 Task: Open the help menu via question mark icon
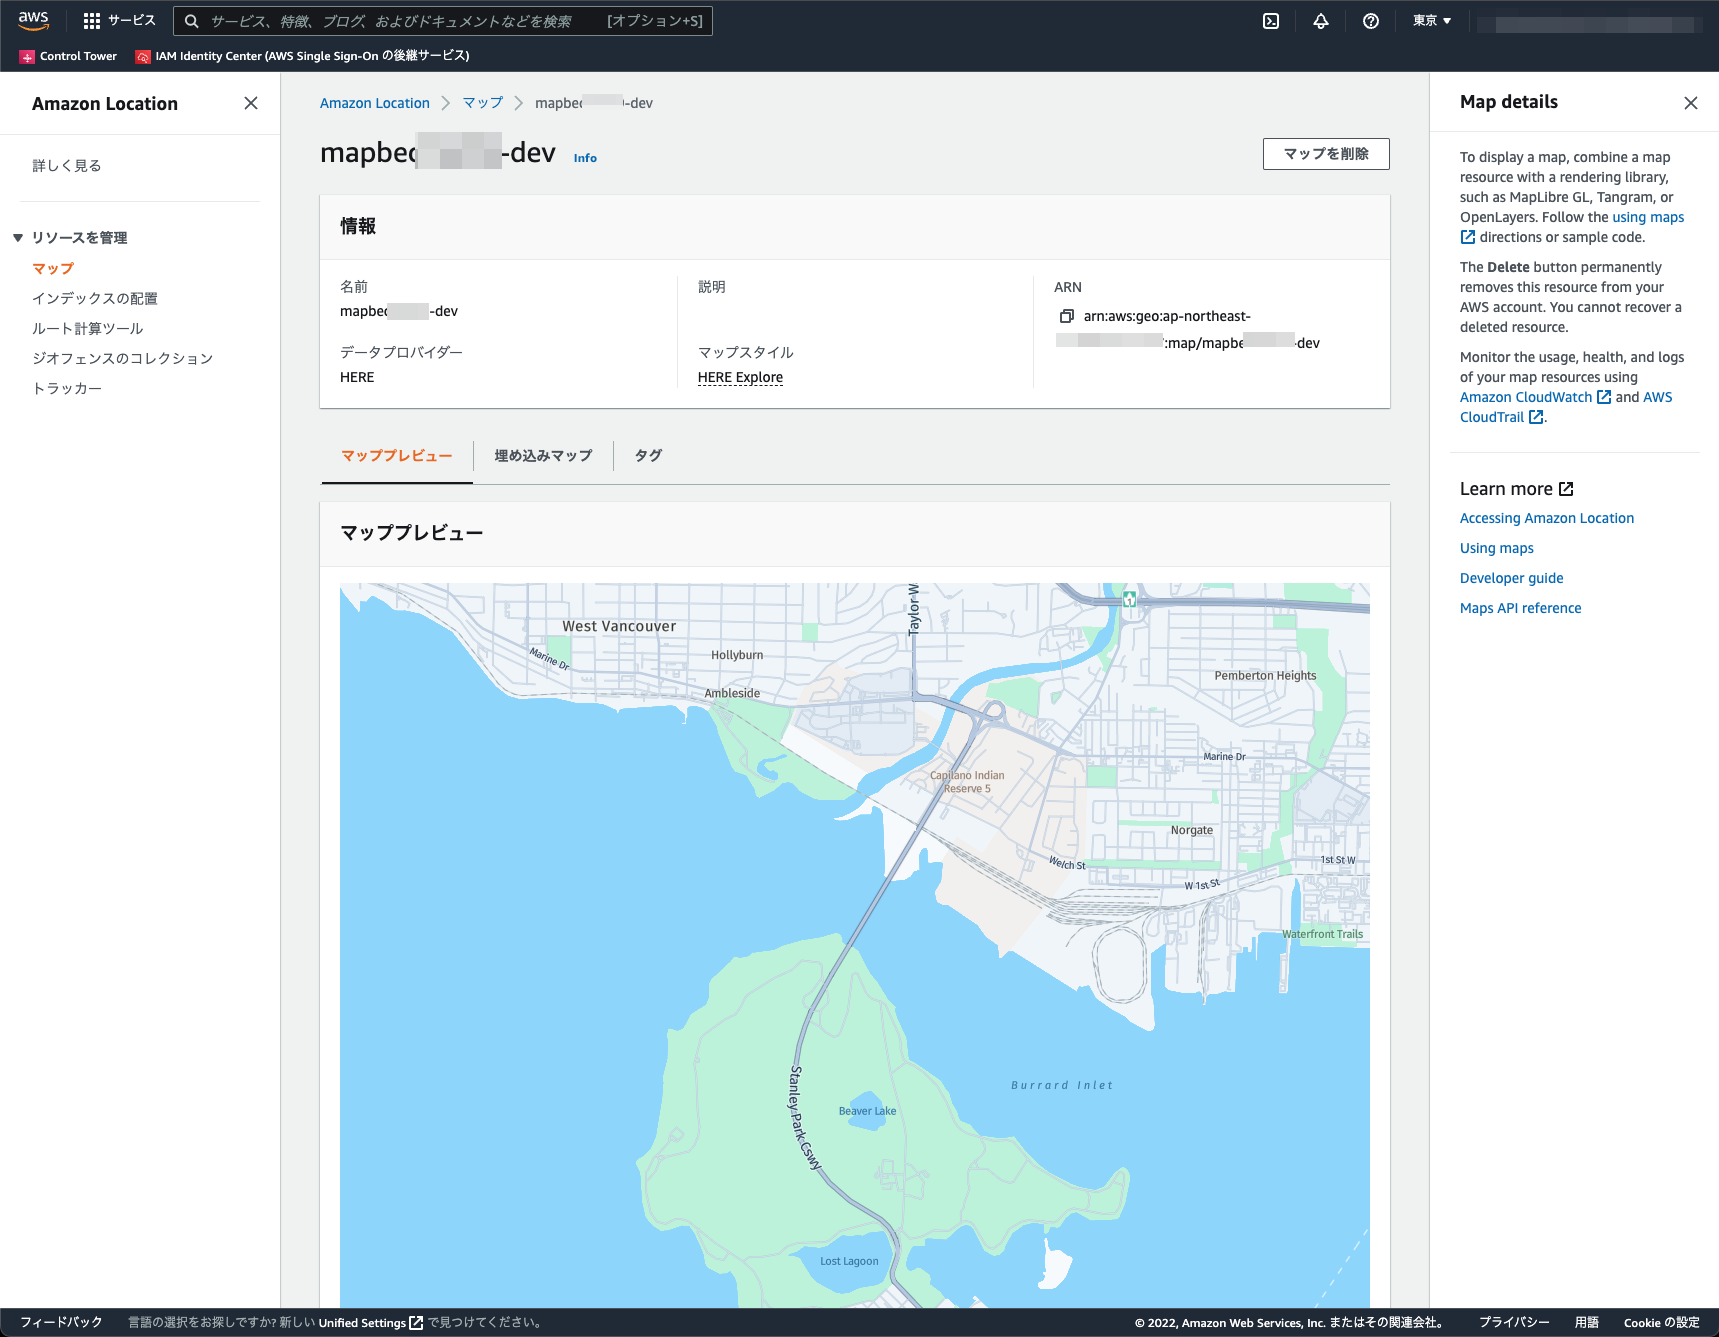tap(1371, 20)
